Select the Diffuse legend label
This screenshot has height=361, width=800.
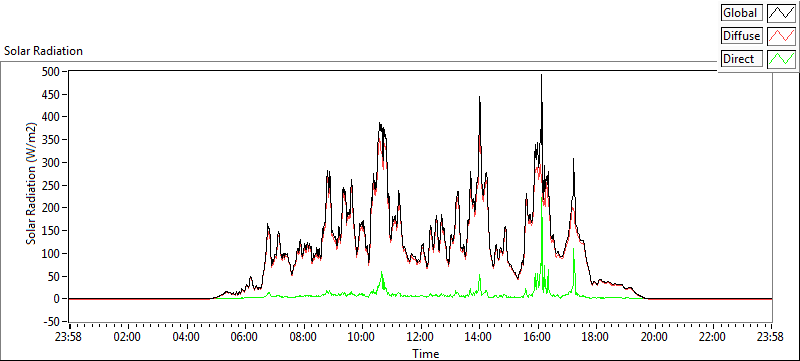coord(742,36)
